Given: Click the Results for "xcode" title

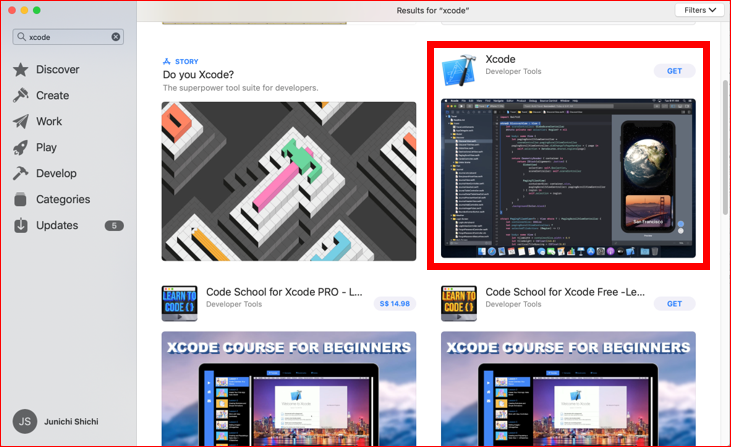Looking at the screenshot, I should pos(433,10).
